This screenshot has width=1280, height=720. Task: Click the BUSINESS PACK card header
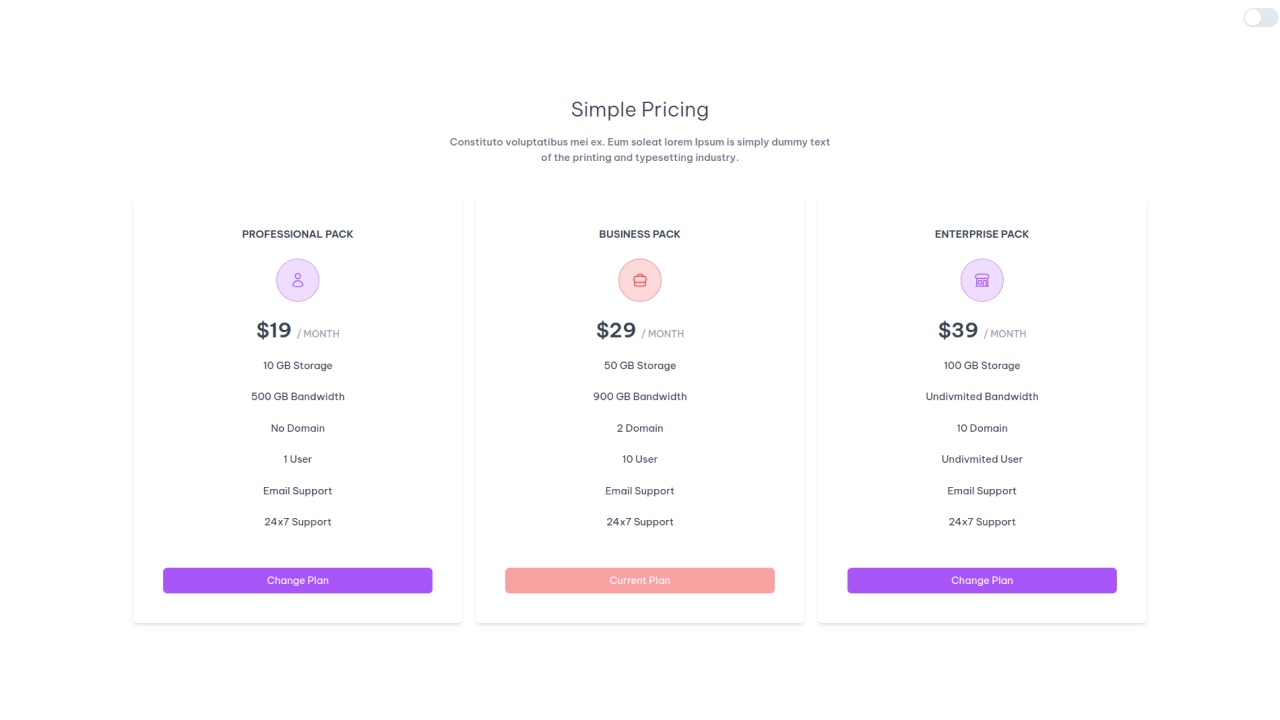click(x=639, y=233)
